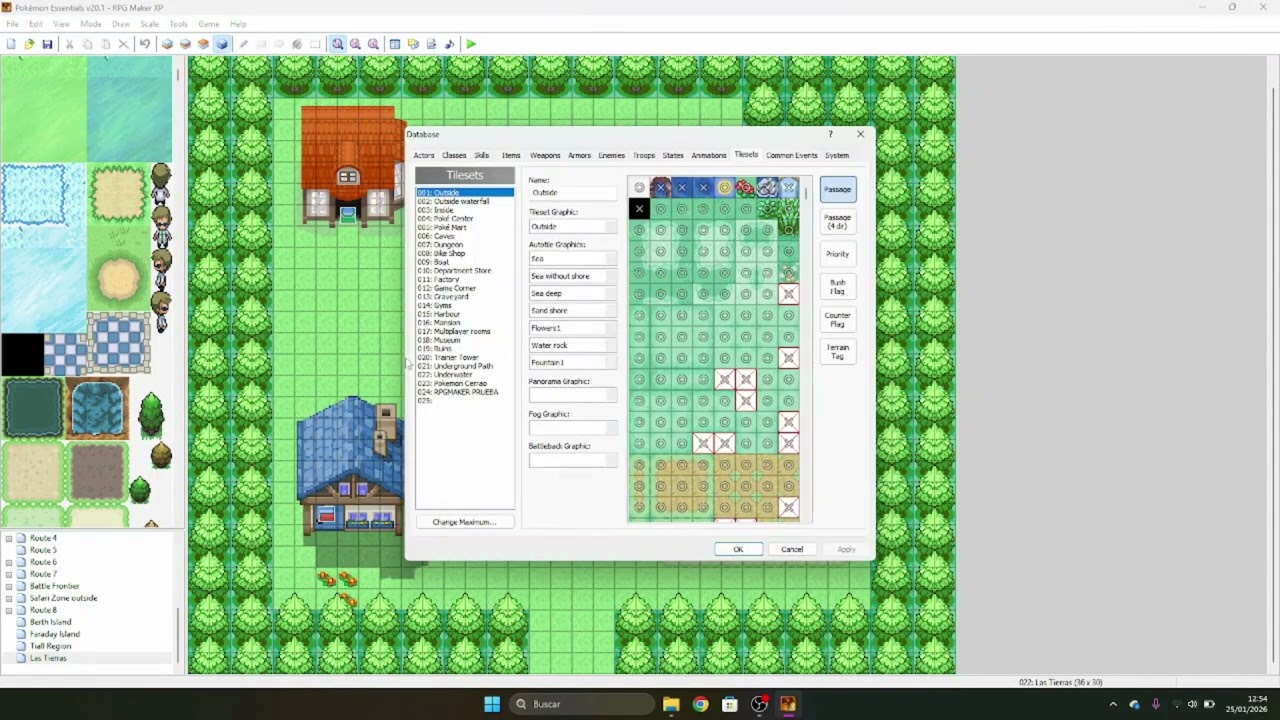
Task: Select the Pencil drawing tool icon
Action: point(243,44)
